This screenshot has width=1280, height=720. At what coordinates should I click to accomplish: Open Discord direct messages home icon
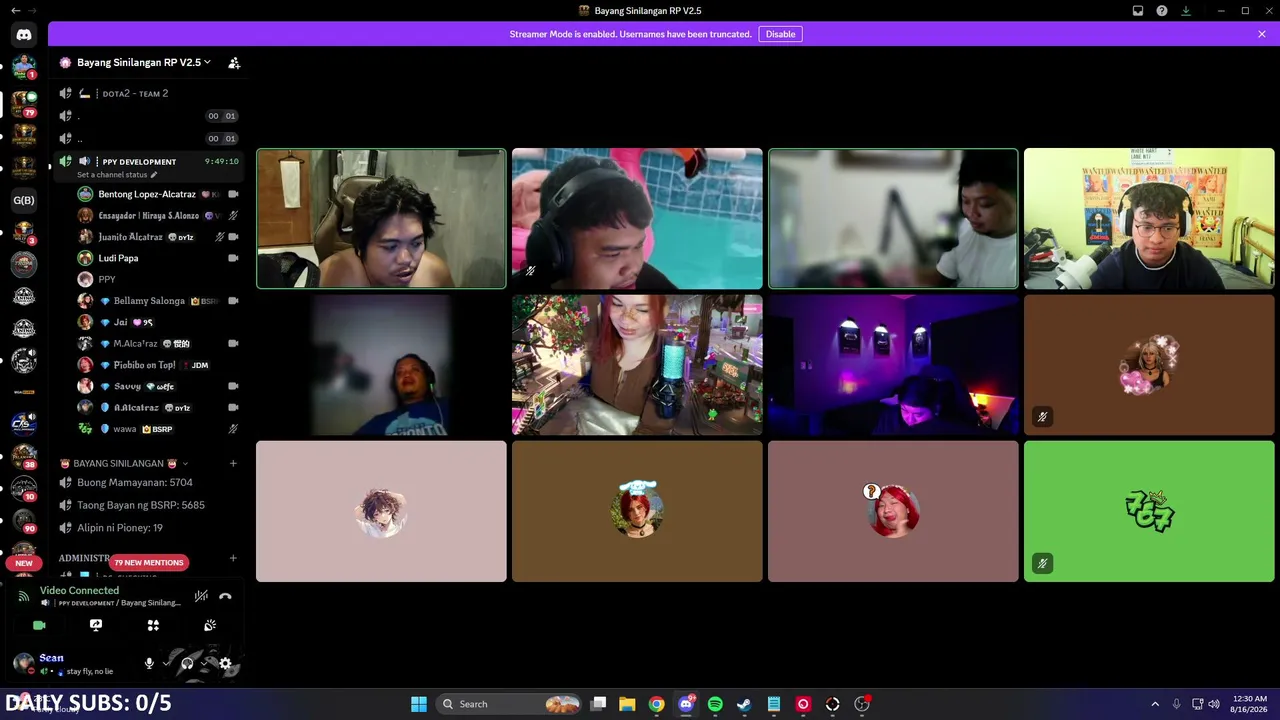tap(24, 34)
